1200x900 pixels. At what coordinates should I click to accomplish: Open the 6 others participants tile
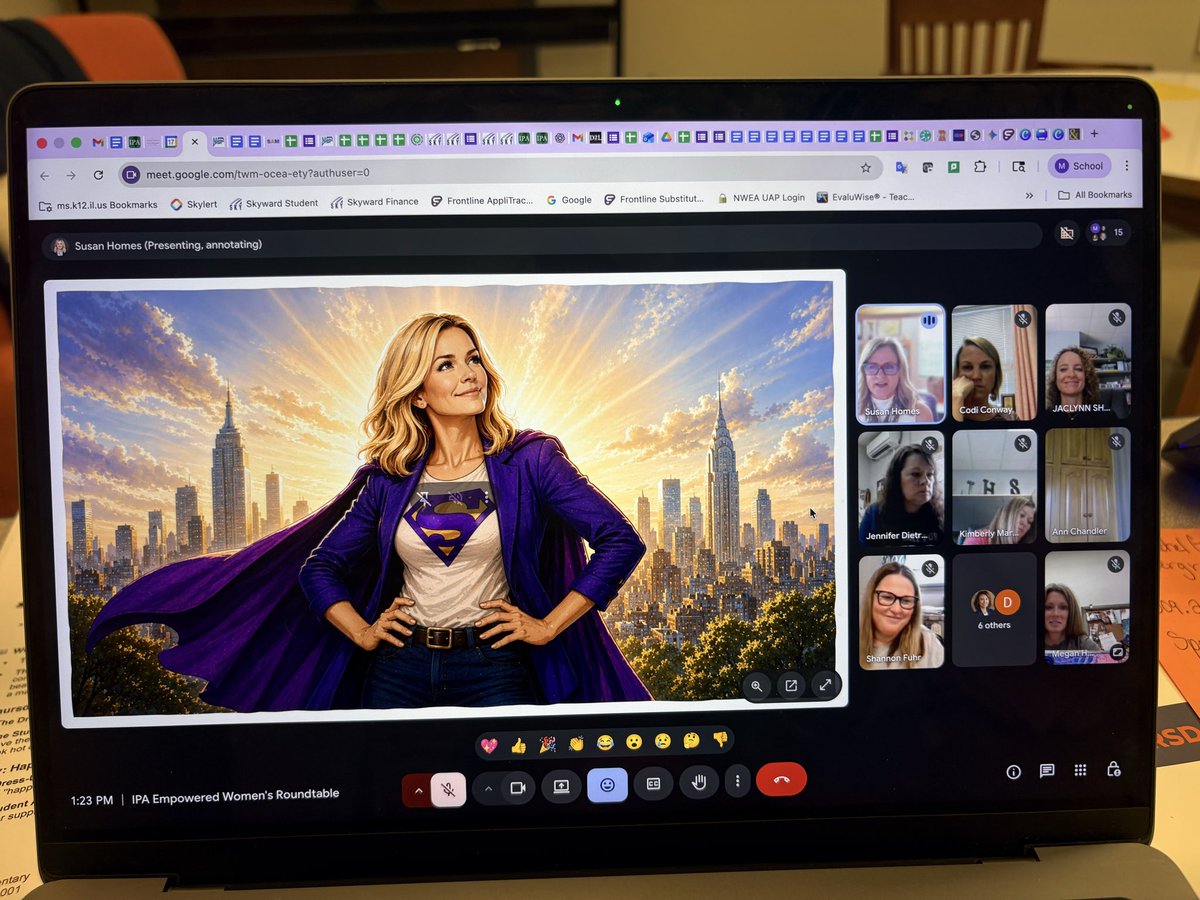995,610
